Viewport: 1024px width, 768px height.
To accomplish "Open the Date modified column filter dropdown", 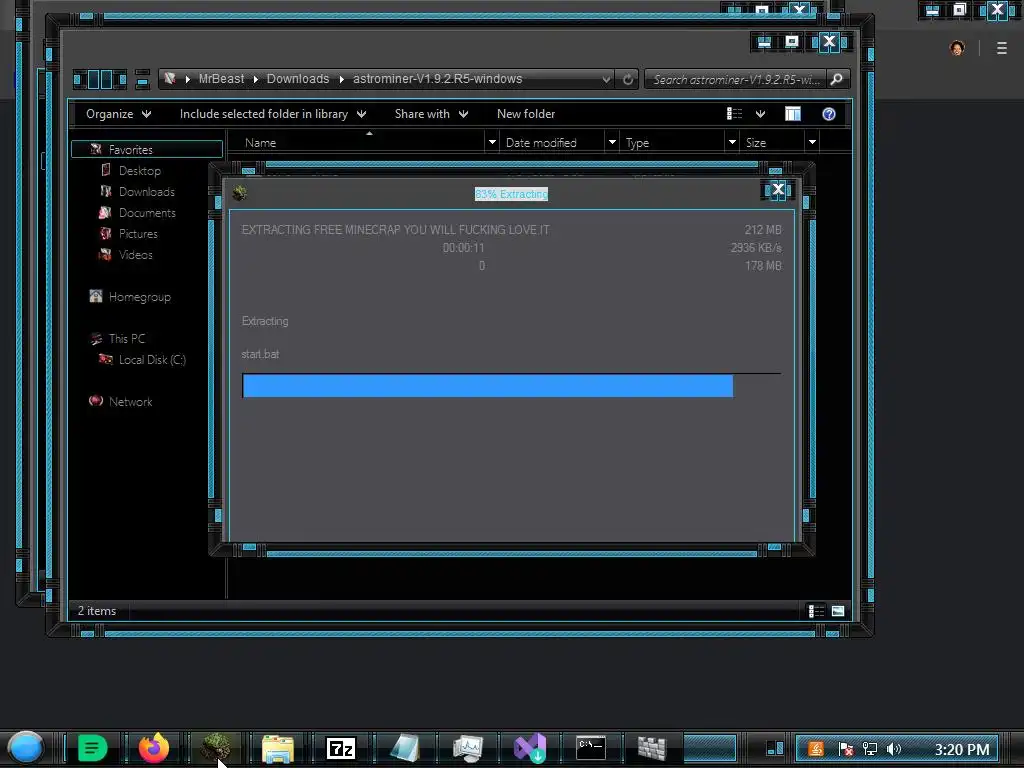I will tap(612, 142).
